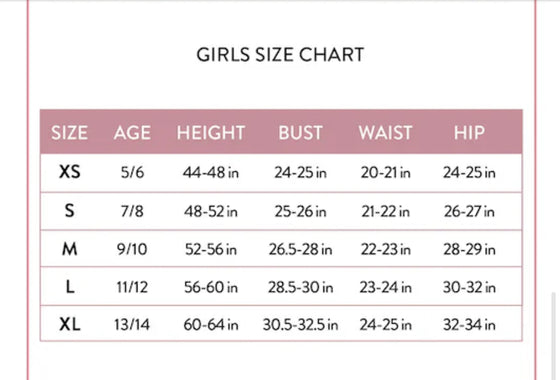Click the S size row label

[x=70, y=211]
